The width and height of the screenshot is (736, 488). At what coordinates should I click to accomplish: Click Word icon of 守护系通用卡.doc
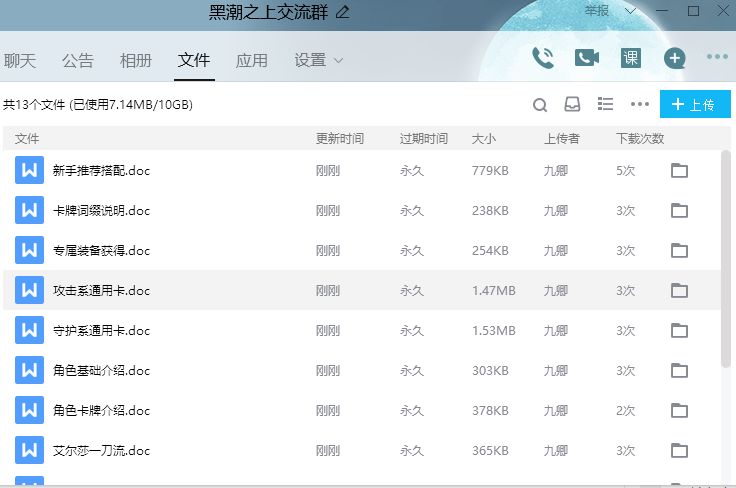pyautogui.click(x=29, y=330)
